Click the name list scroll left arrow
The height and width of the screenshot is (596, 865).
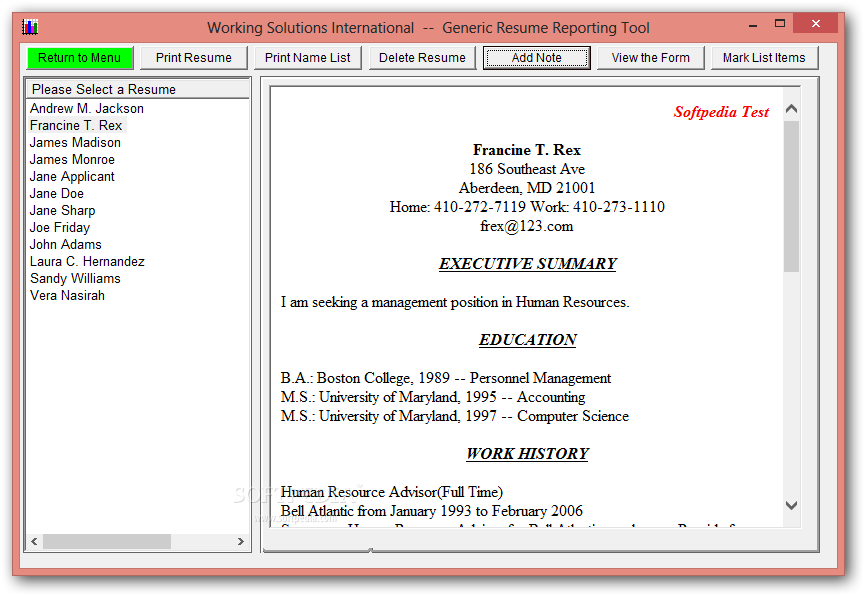point(34,541)
